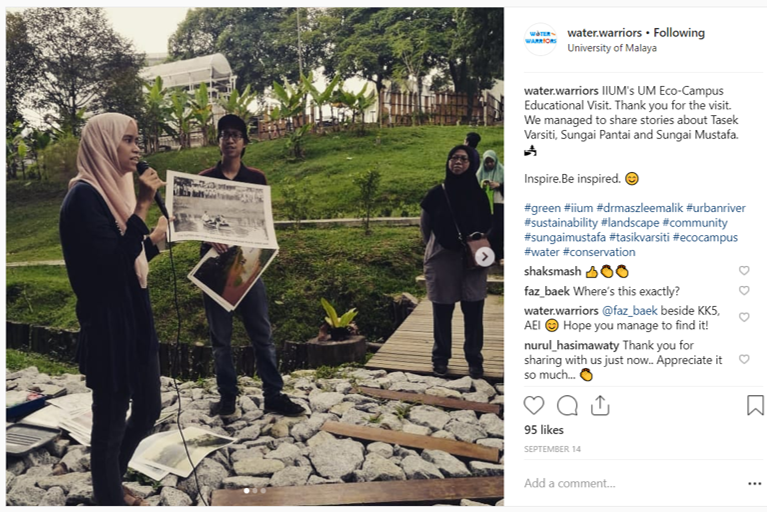Image resolution: width=767 pixels, height=512 pixels.
Task: Like the shaksmash comment heart
Action: [x=744, y=270]
